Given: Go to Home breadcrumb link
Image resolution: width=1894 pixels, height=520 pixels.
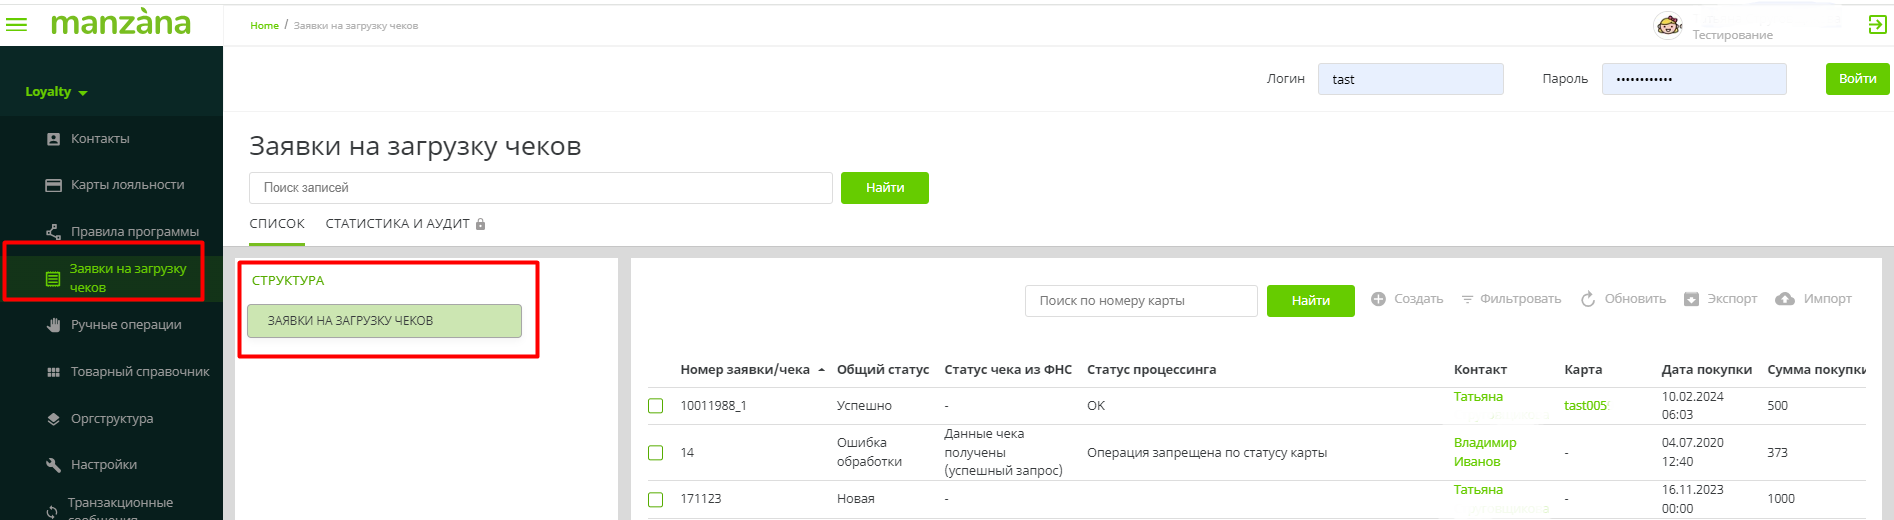Looking at the screenshot, I should click(264, 26).
